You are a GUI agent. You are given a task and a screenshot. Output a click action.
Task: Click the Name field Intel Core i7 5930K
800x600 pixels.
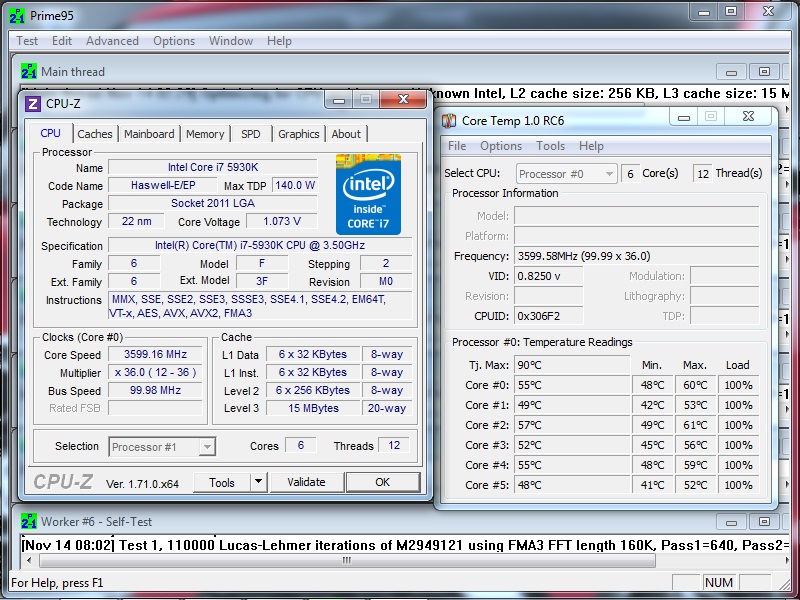click(x=213, y=167)
